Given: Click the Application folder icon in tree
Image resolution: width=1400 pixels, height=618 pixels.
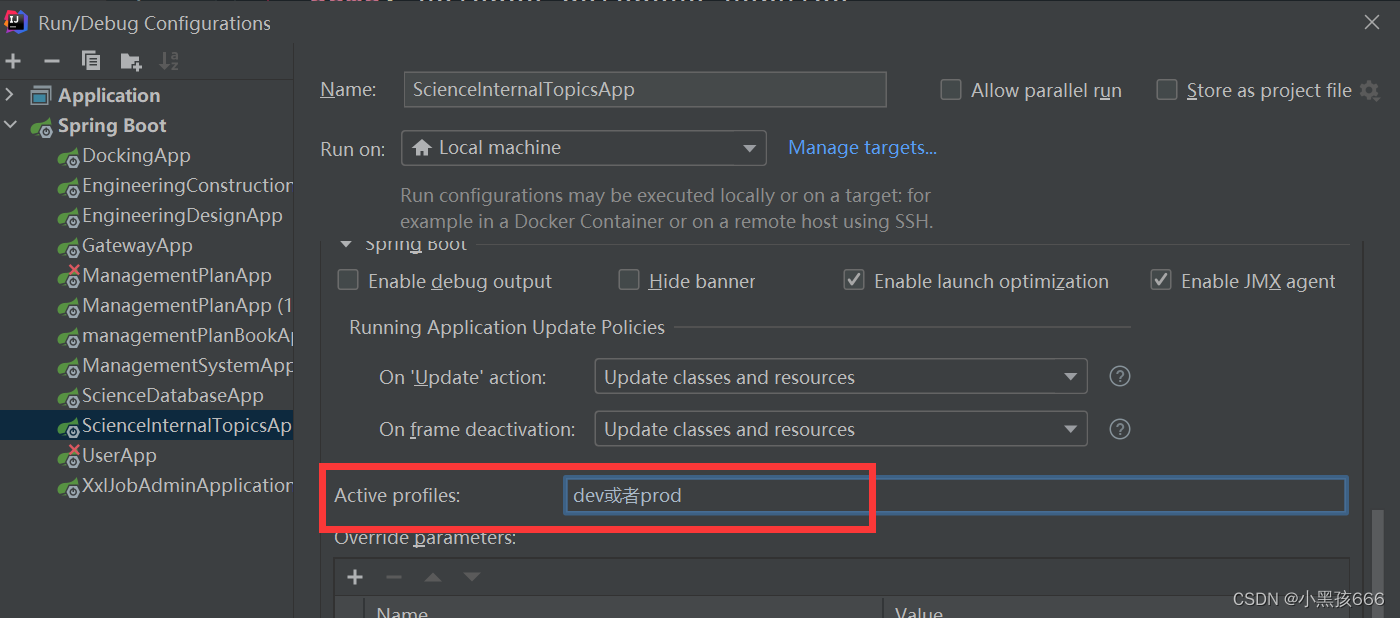Looking at the screenshot, I should coord(40,96).
